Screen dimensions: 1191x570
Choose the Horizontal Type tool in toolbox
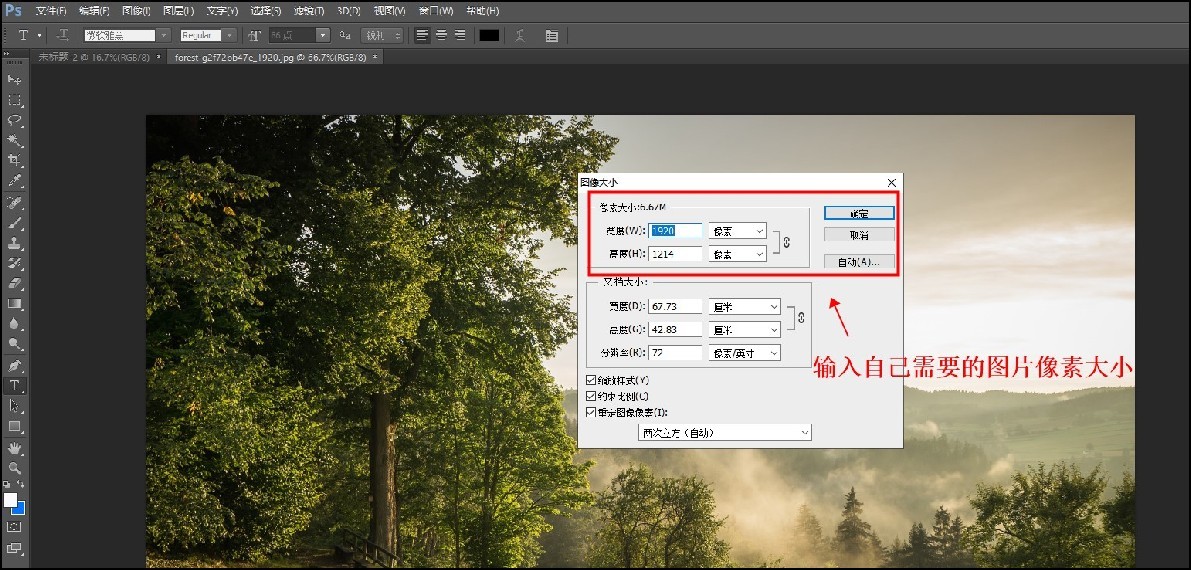coord(15,385)
